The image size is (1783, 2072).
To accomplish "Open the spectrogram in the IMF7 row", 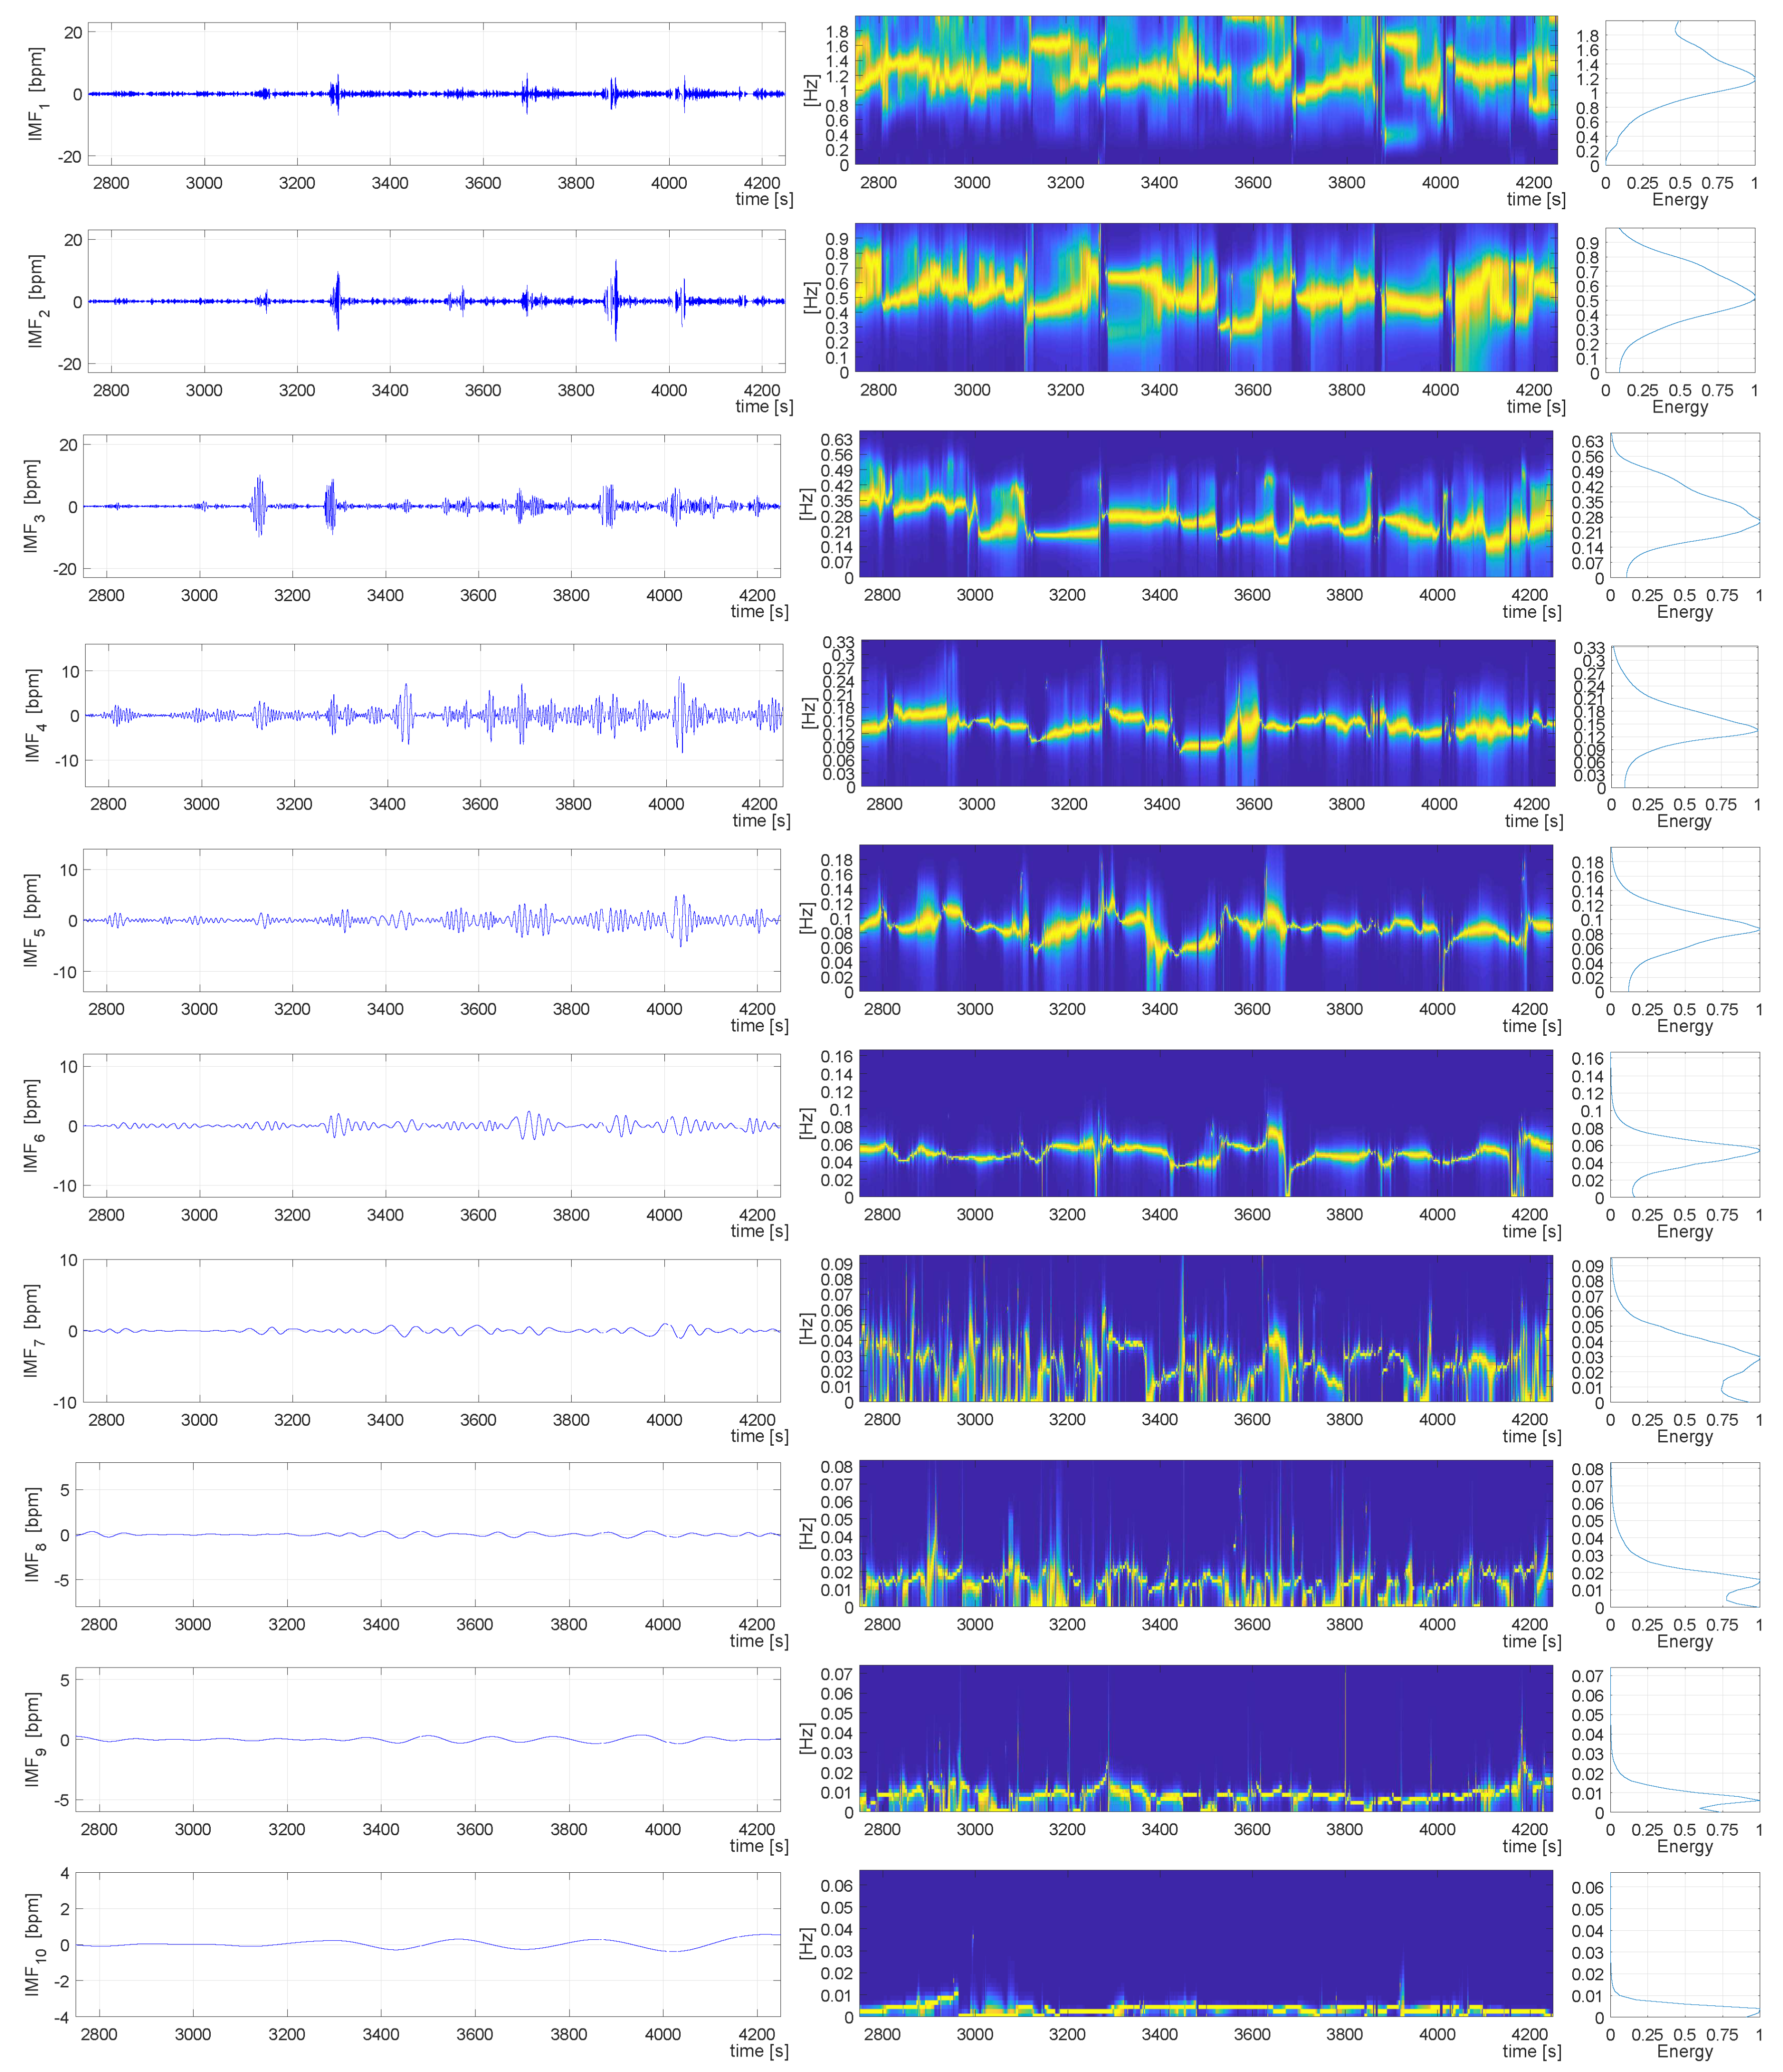I will pos(1206,1328).
